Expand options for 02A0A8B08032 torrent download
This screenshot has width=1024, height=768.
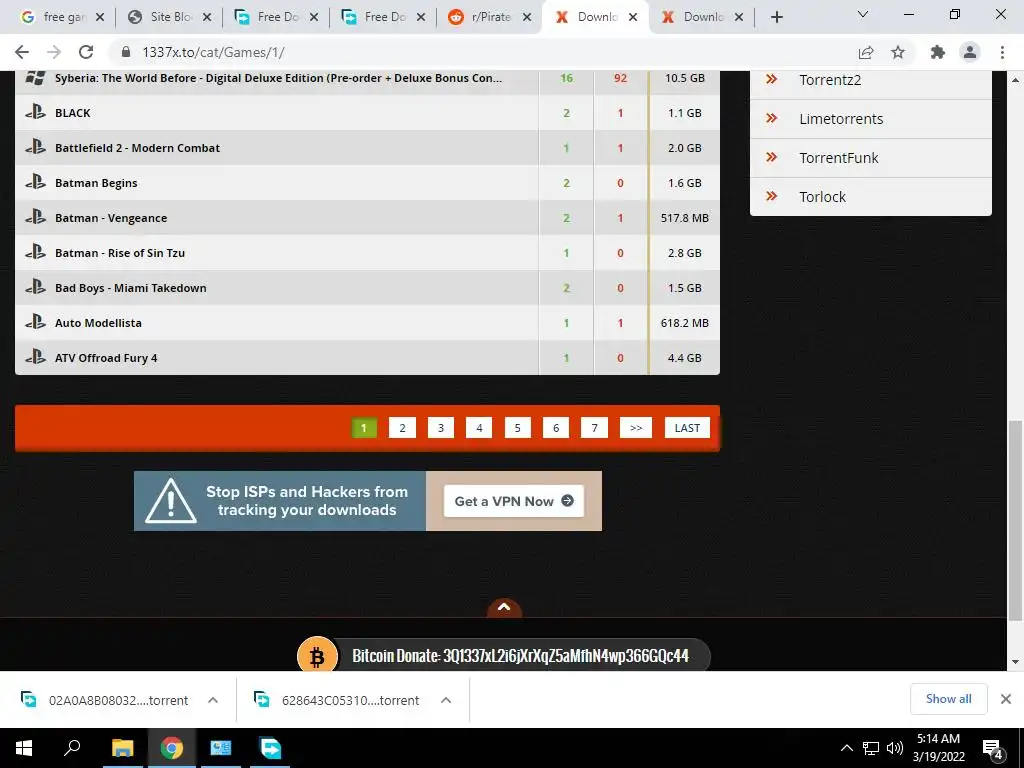[x=213, y=700]
